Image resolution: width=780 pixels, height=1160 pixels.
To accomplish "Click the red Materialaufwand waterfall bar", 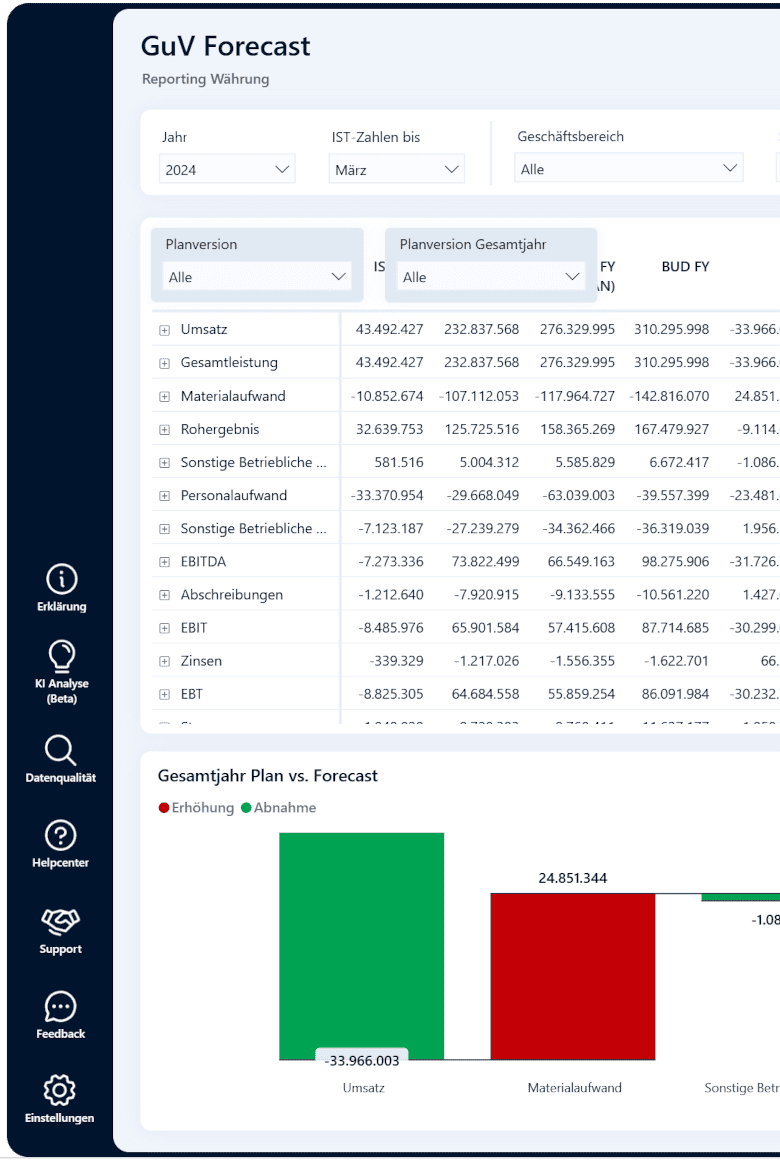I will click(x=573, y=977).
